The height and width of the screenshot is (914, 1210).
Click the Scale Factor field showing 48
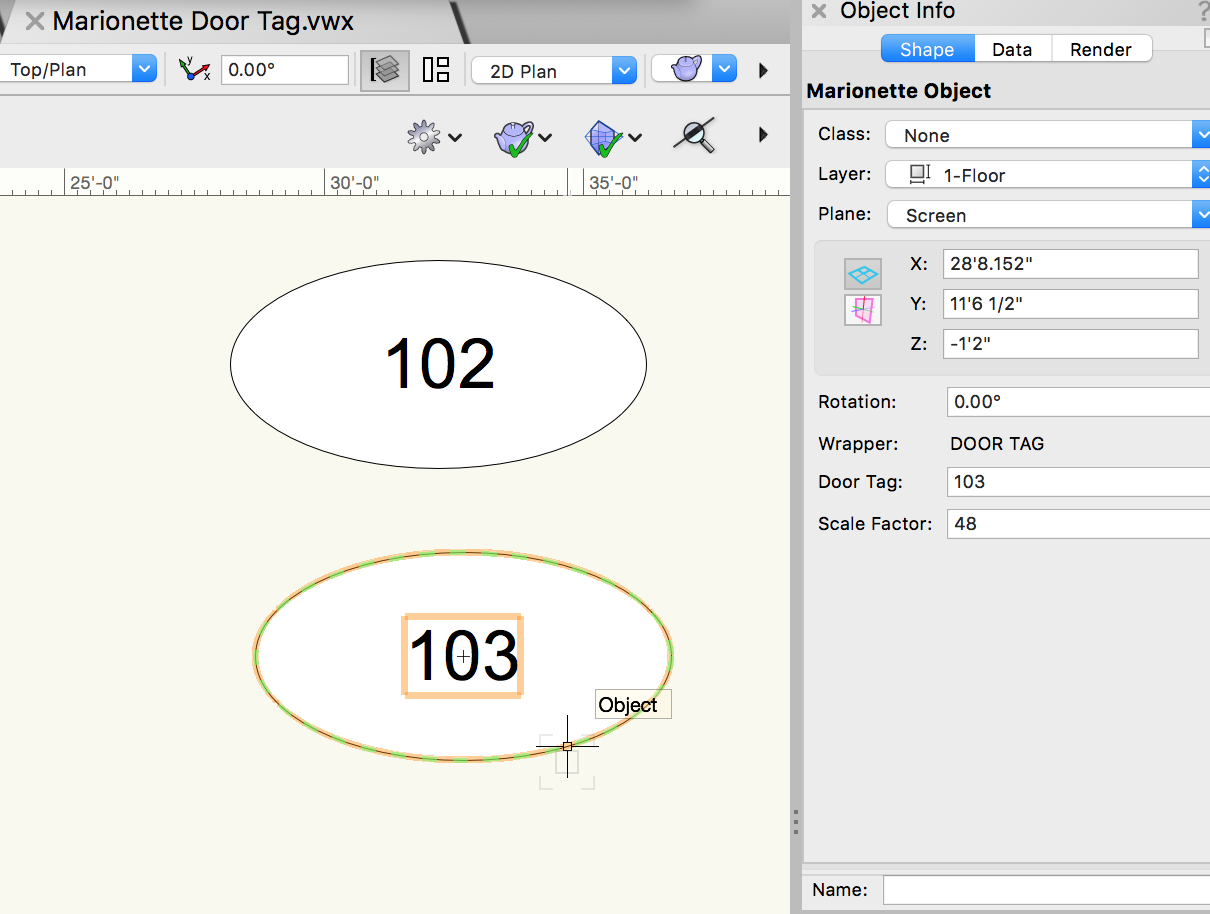coord(1078,523)
